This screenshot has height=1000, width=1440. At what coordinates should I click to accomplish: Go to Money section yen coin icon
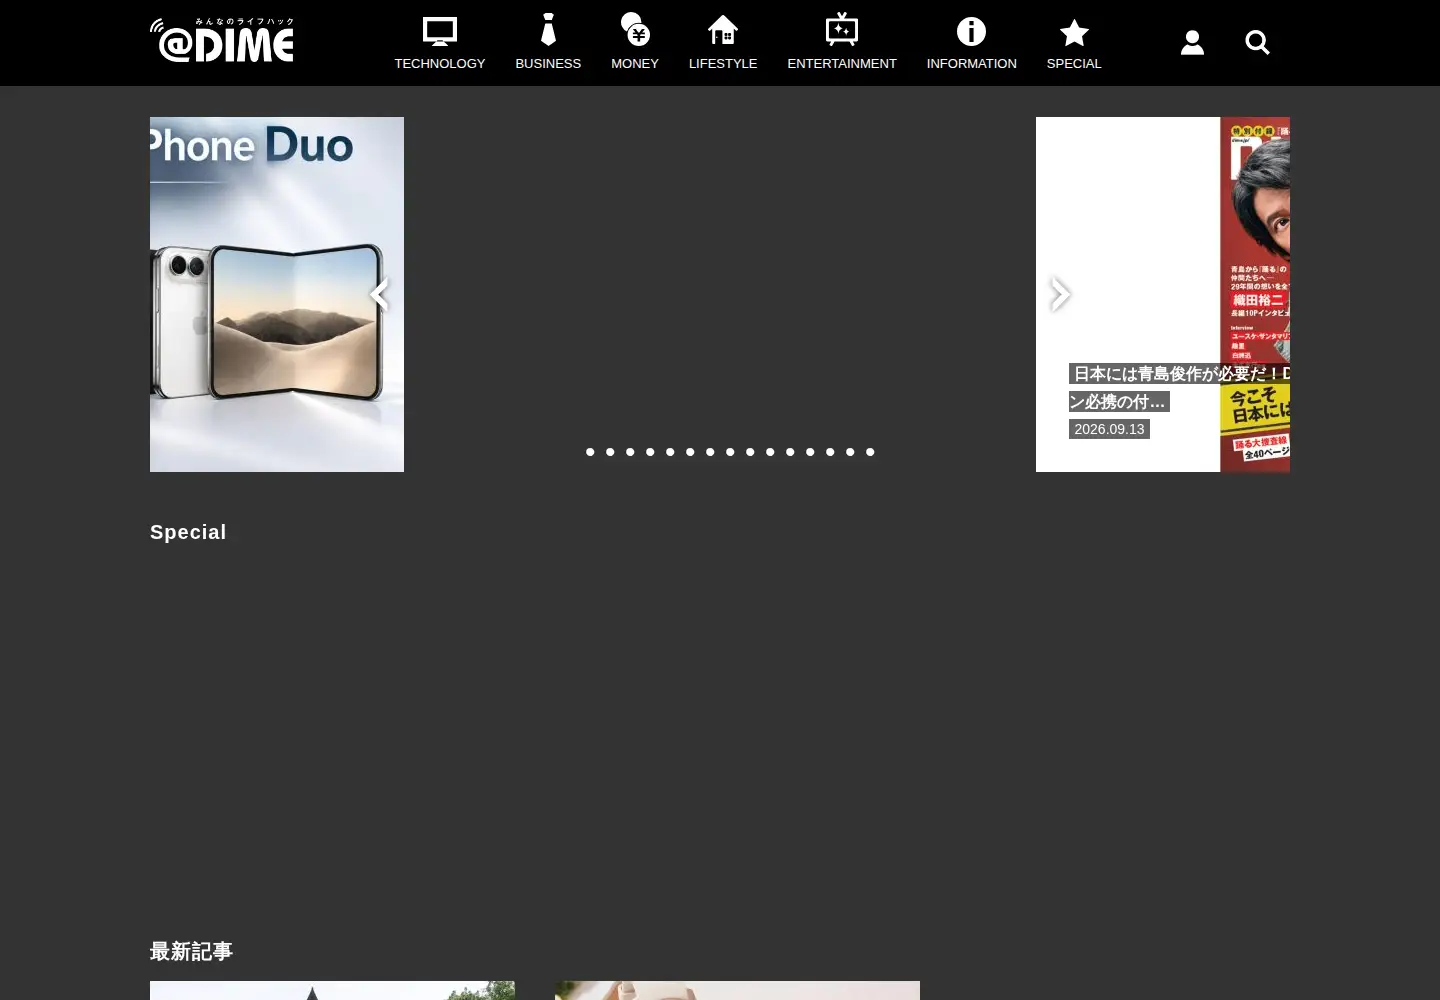point(635,30)
